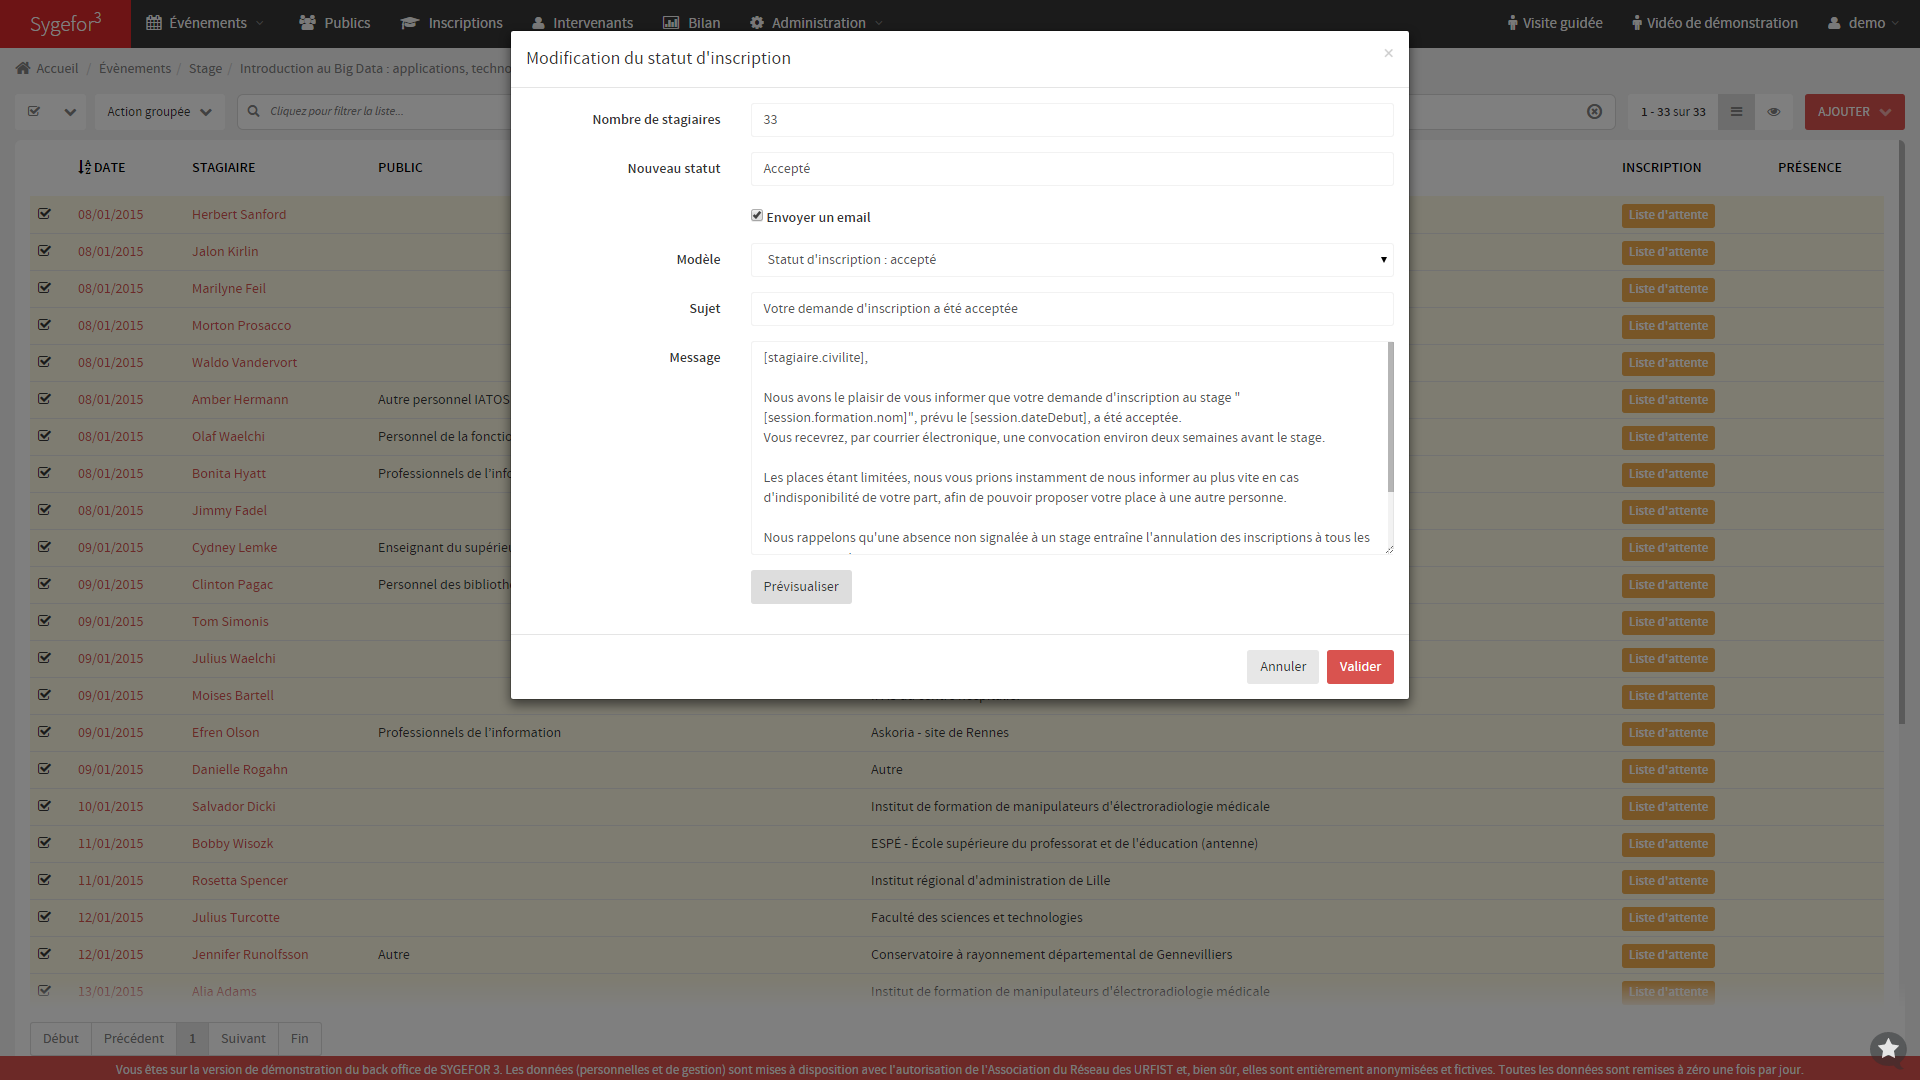
Task: Open the Action groupée dropdown
Action: point(159,112)
